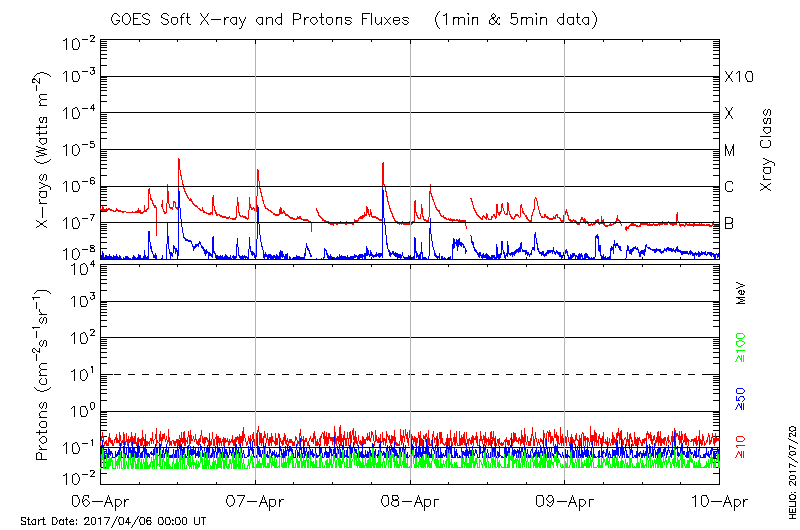
Task: Click the 06-Apr date tick label
Action: pos(101,502)
